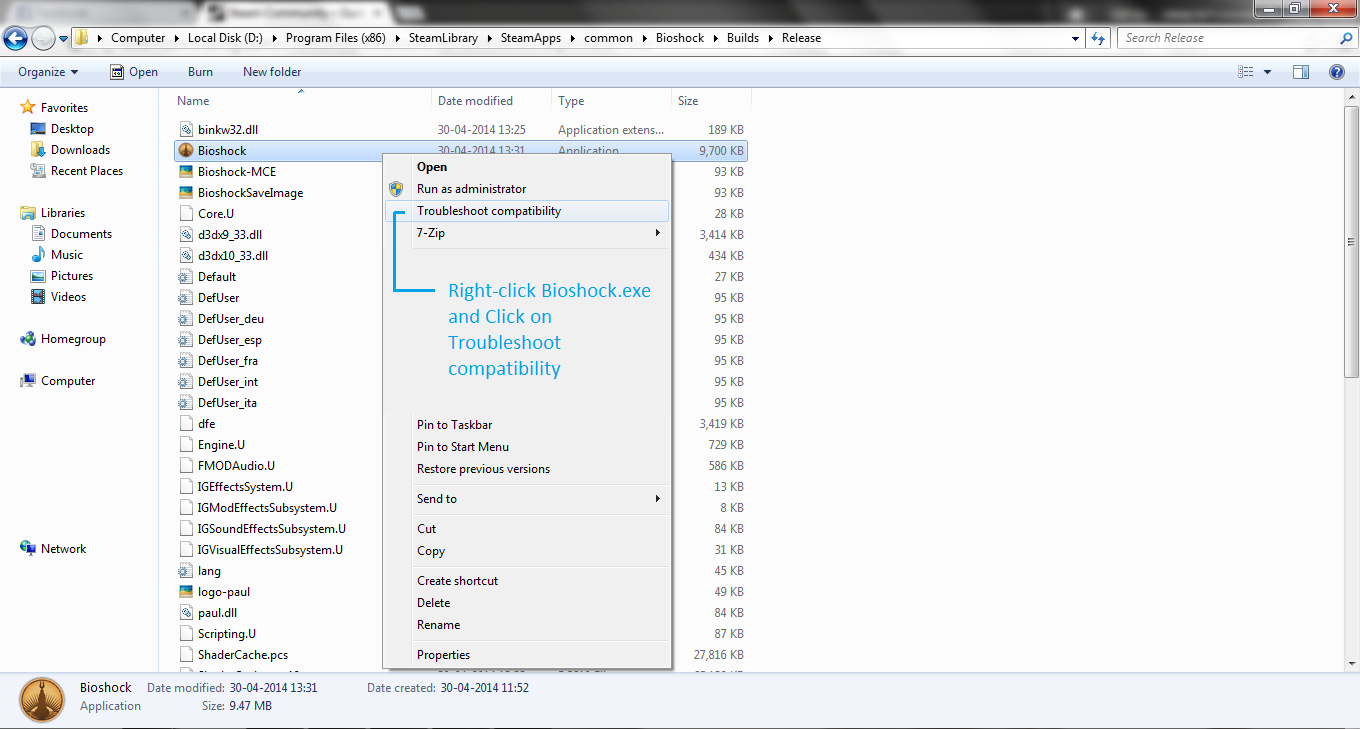Select Homegroup in the navigation pane
This screenshot has height=729, width=1360.
click(x=73, y=339)
